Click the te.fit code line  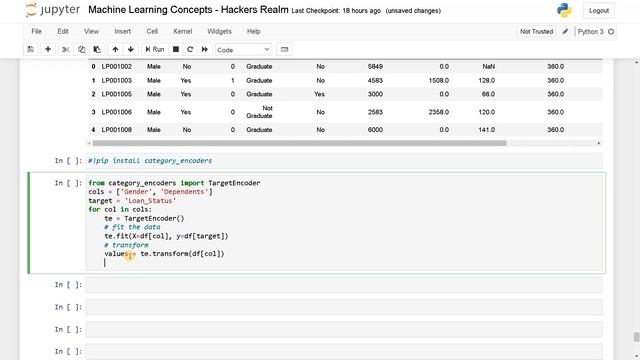pyautogui.click(x=167, y=236)
